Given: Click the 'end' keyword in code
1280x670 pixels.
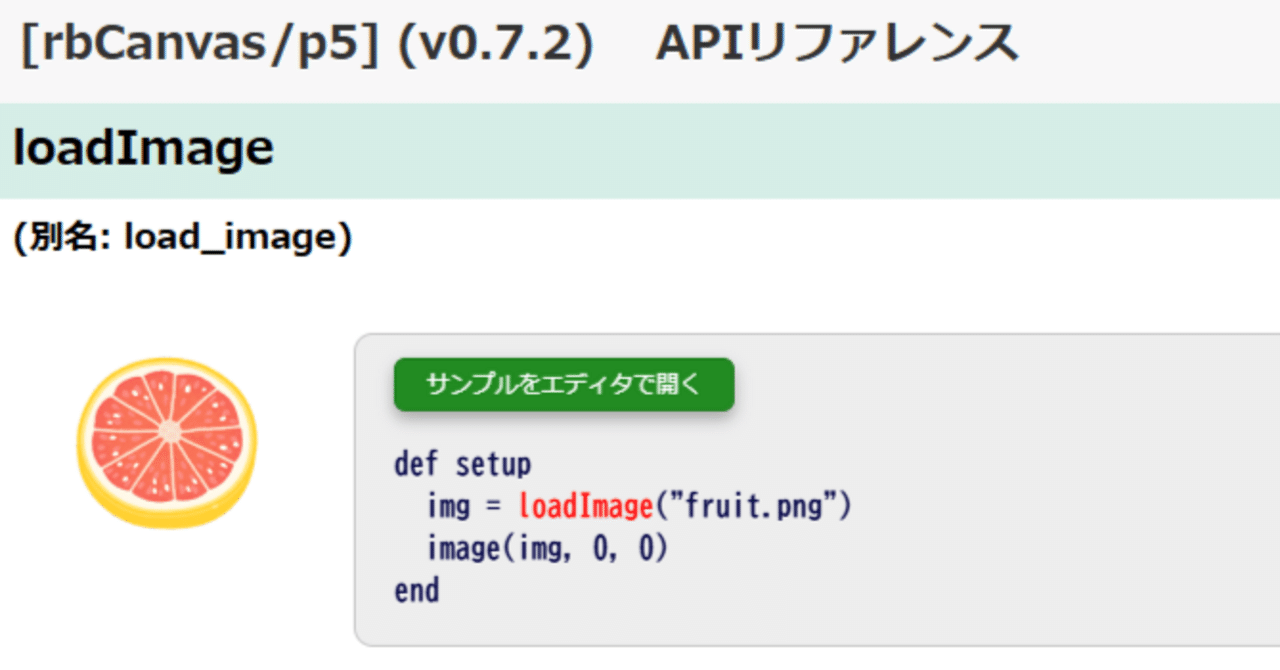Looking at the screenshot, I should tap(416, 591).
